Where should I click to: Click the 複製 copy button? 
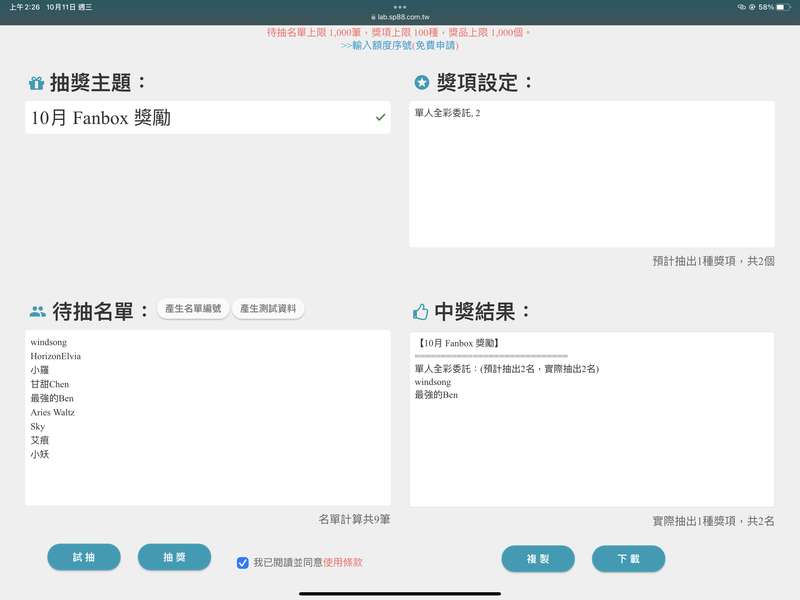(538, 559)
